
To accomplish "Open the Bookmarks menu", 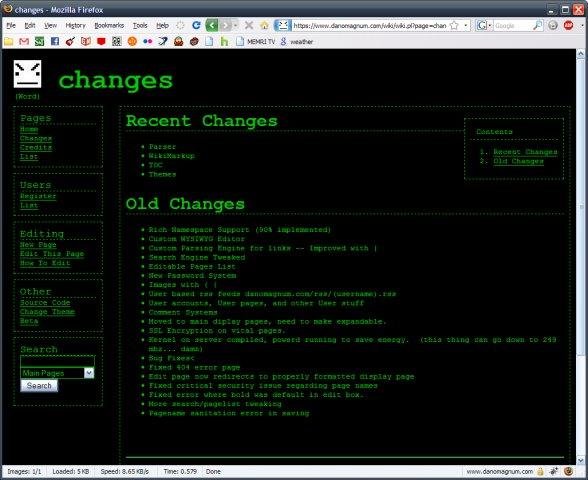I will pyautogui.click(x=109, y=26).
